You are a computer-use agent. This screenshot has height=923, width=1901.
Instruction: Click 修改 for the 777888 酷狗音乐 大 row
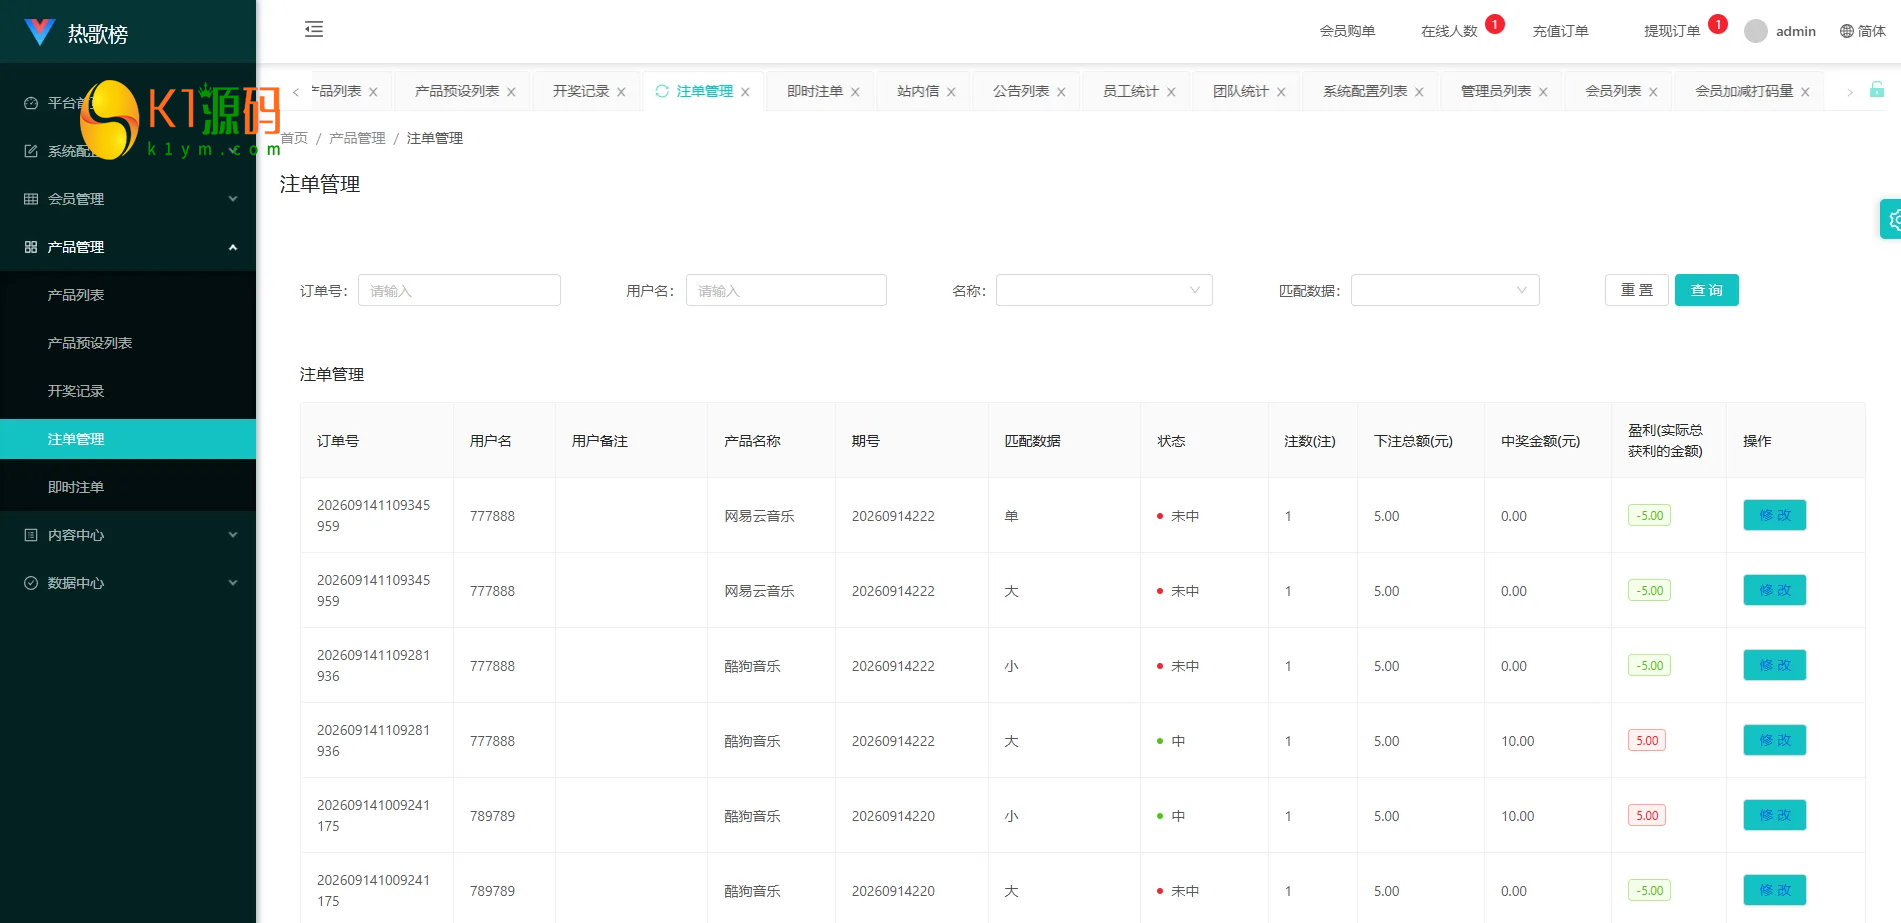[1775, 740]
